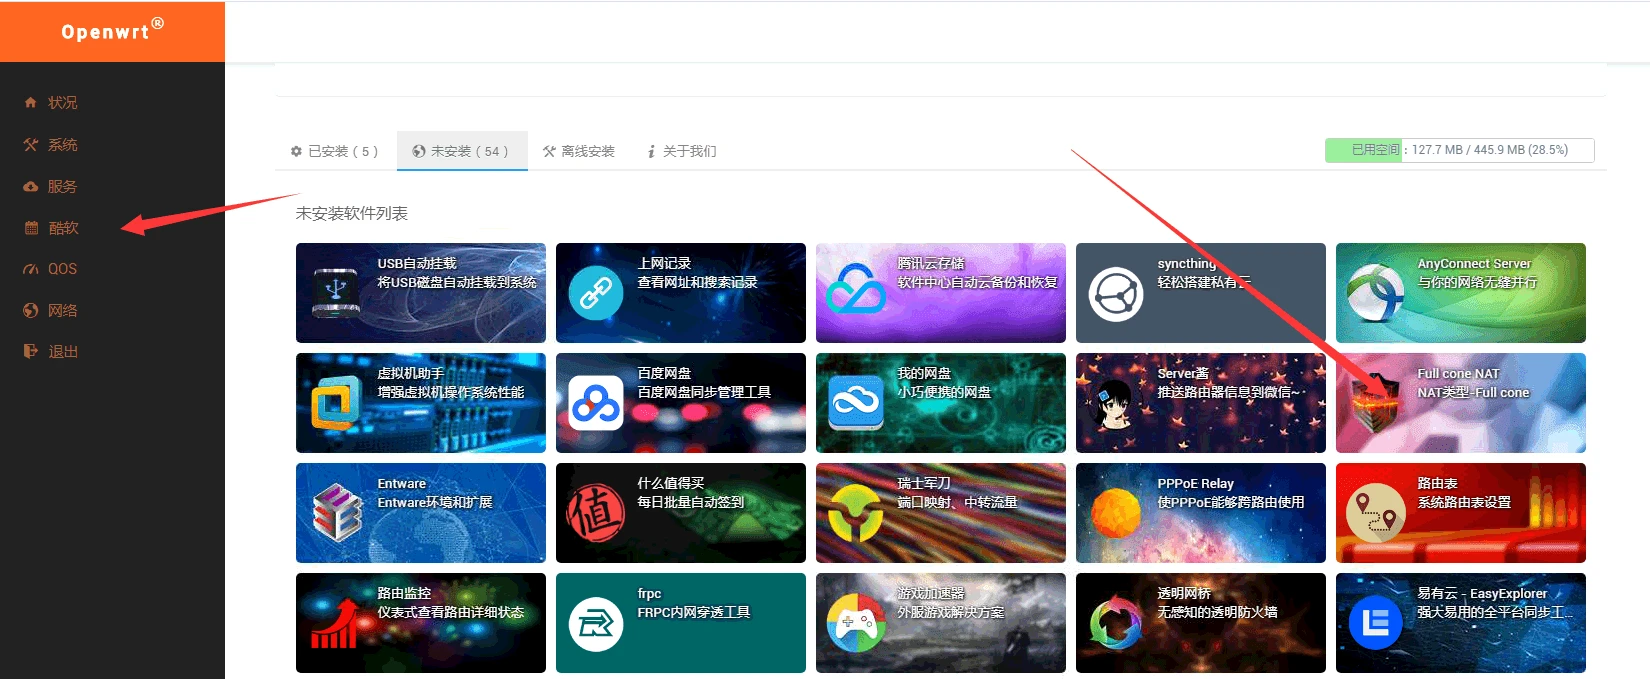The height and width of the screenshot is (679, 1650).
Task: Open the 关于我们 tab
Action: coord(681,151)
